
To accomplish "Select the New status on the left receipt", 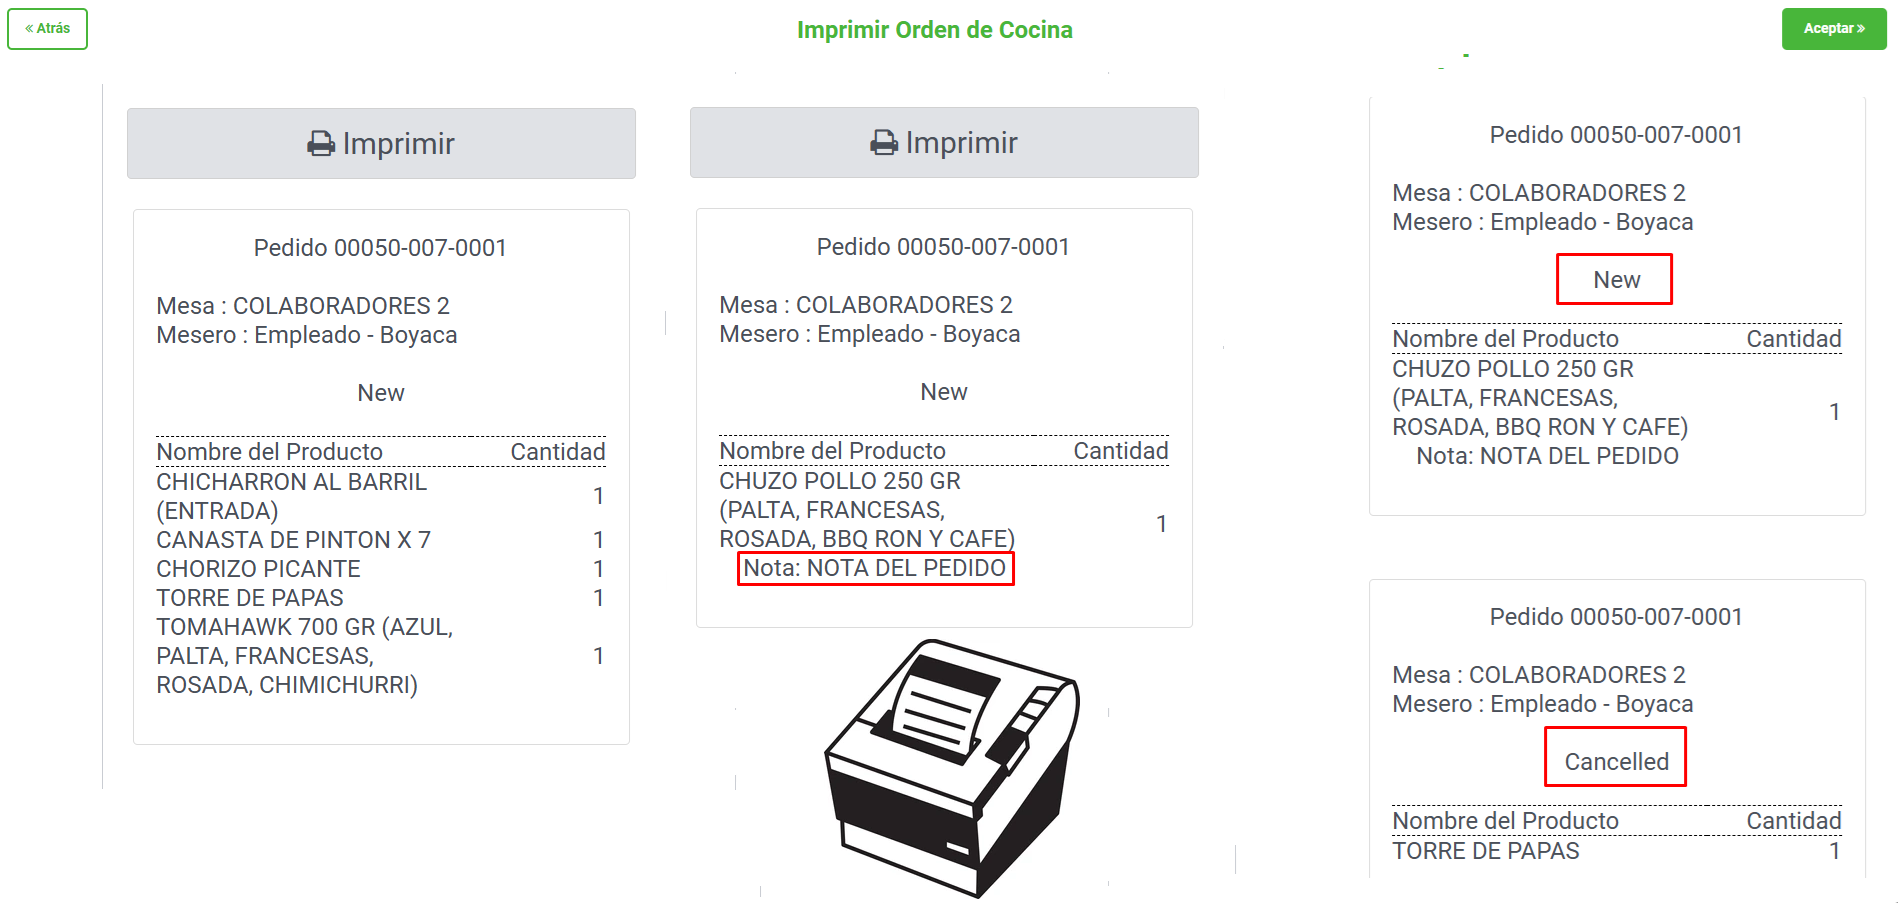I will click(380, 392).
